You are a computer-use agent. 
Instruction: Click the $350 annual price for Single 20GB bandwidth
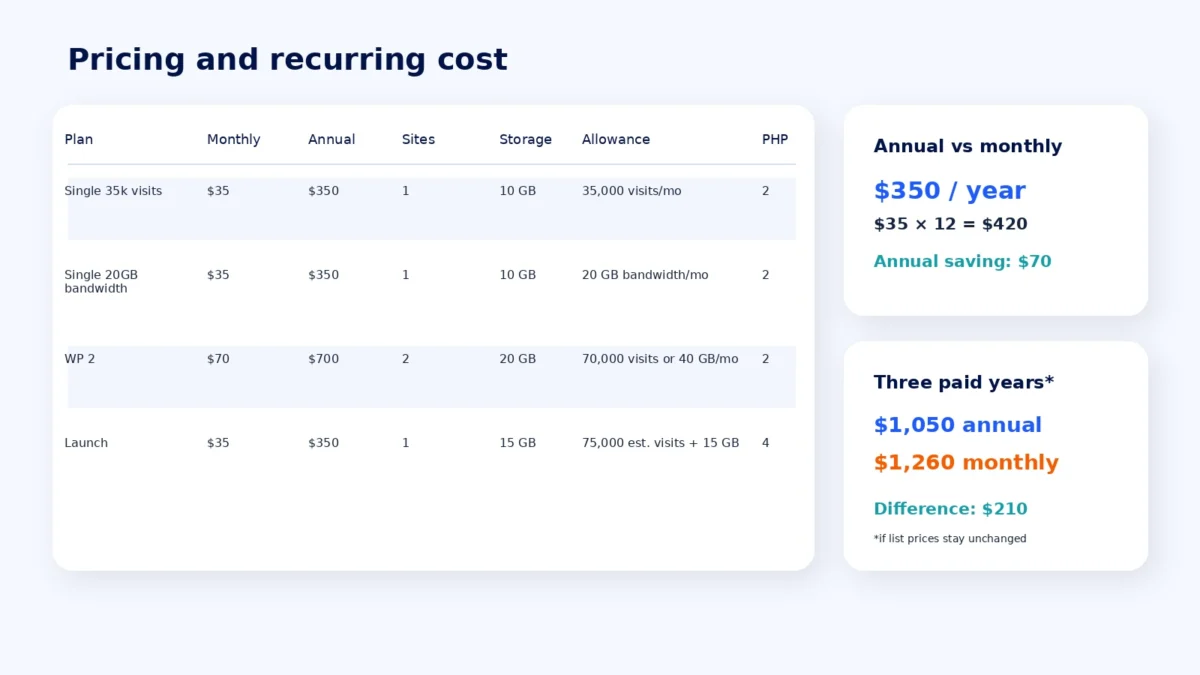click(x=323, y=275)
